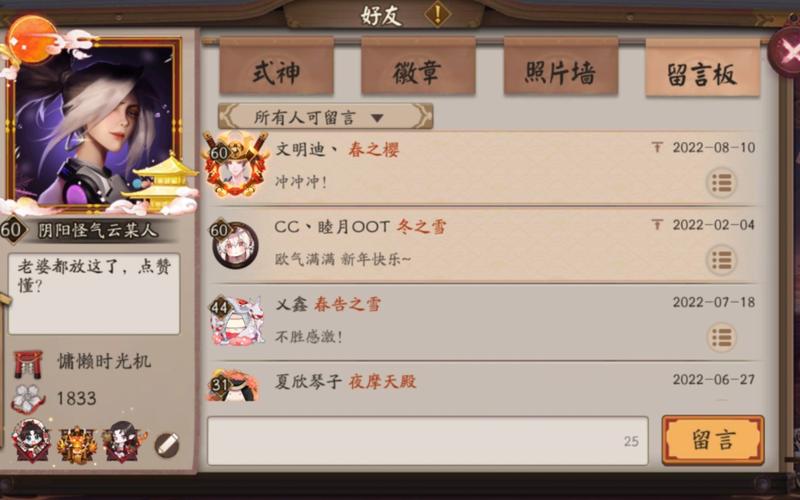Click 文明迪's level 60 avatar
The height and width of the screenshot is (500, 800).
coord(235,164)
